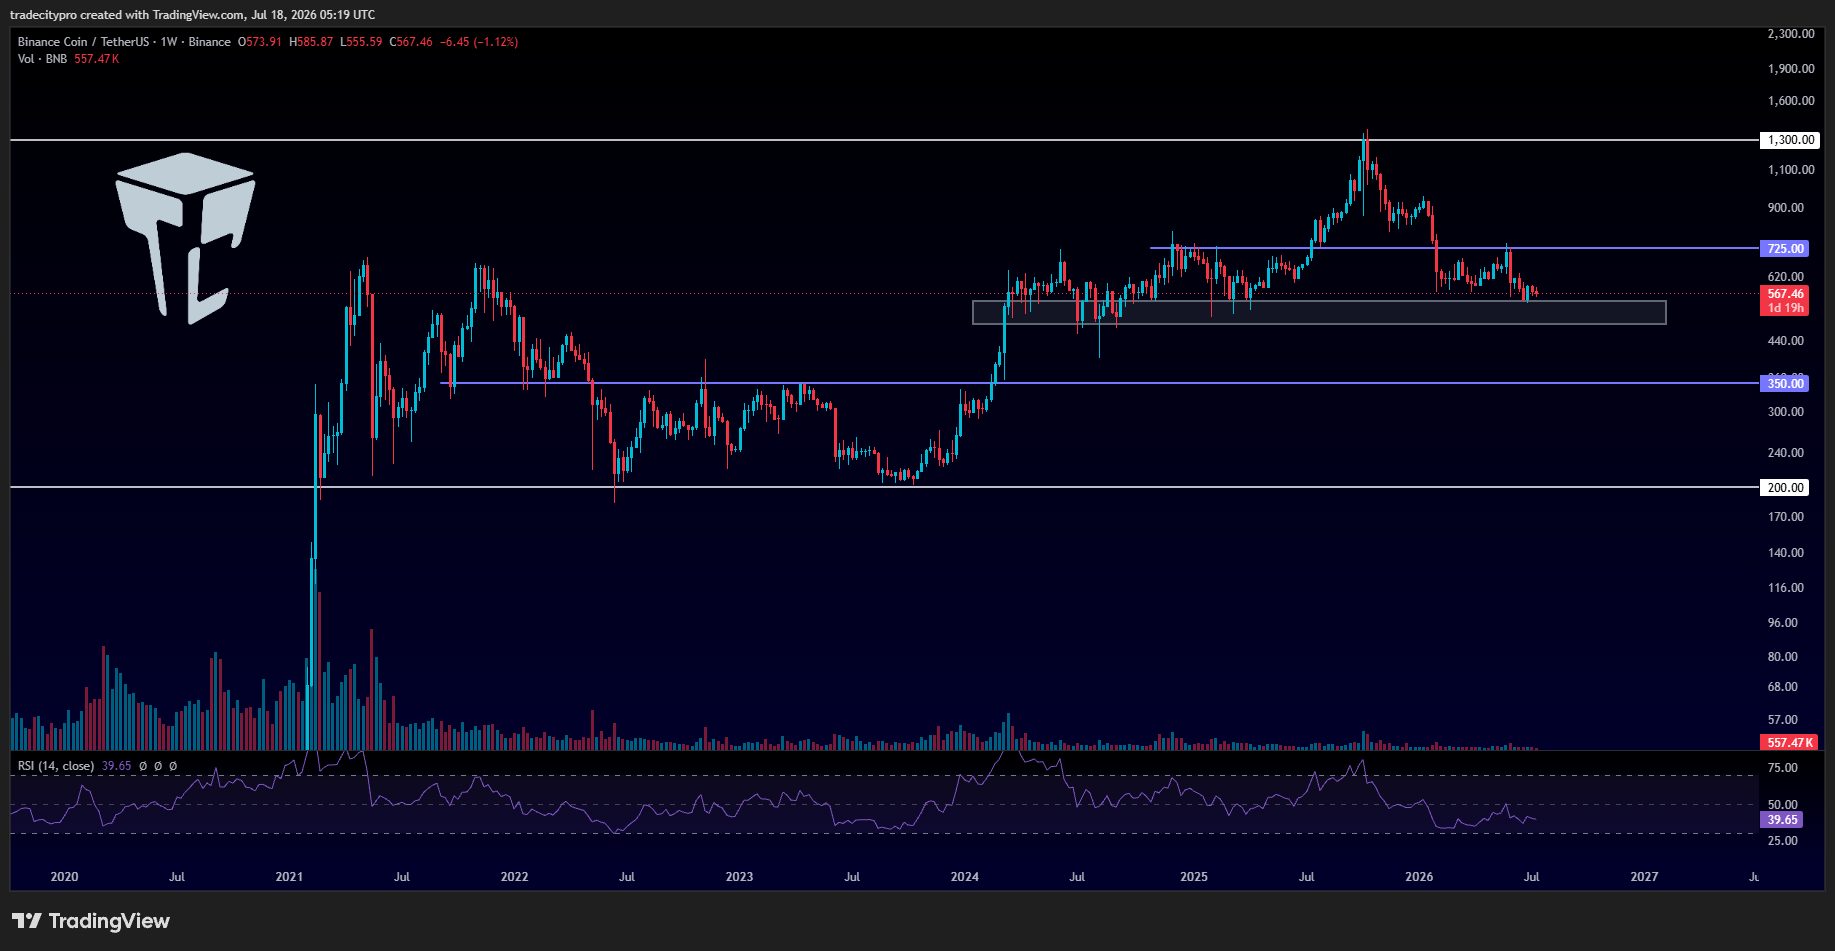This screenshot has width=1835, height=951.
Task: Click the 1,100.00 price axis label
Action: click(1791, 170)
